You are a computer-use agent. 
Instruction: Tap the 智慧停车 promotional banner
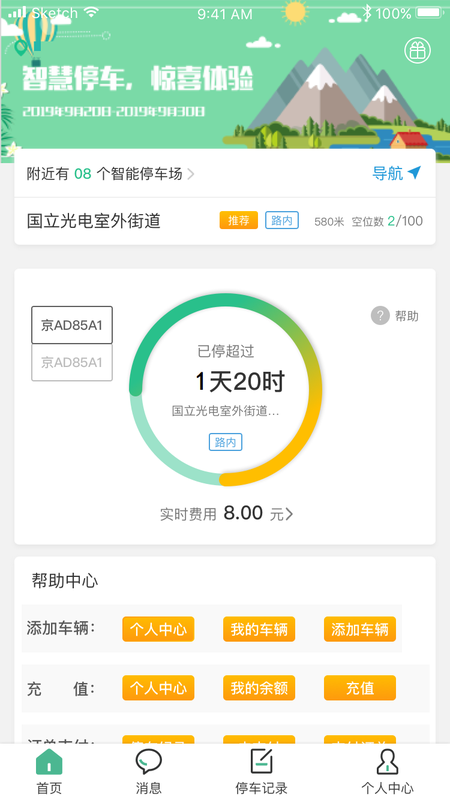[225, 82]
